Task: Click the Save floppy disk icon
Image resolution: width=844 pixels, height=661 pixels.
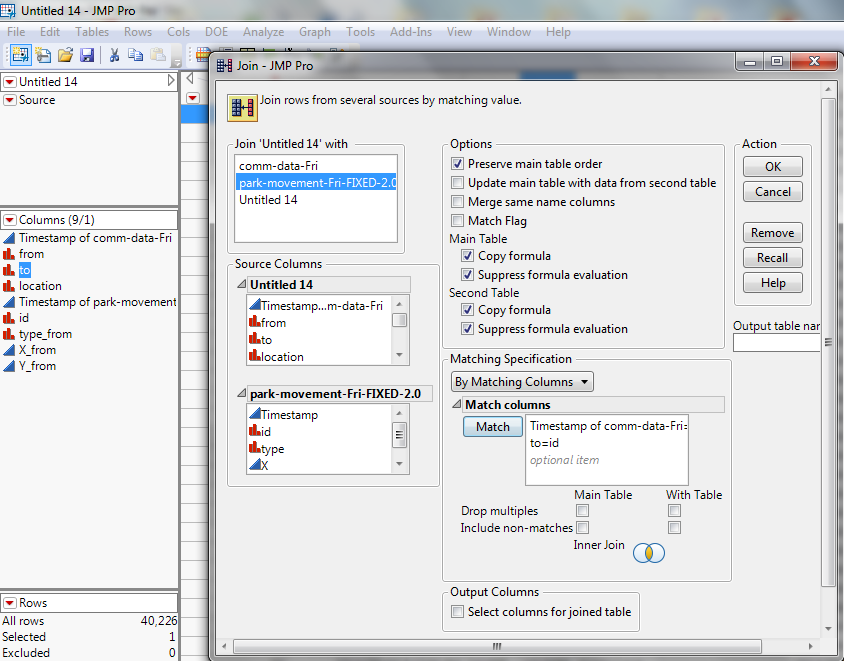Action: [x=87, y=55]
